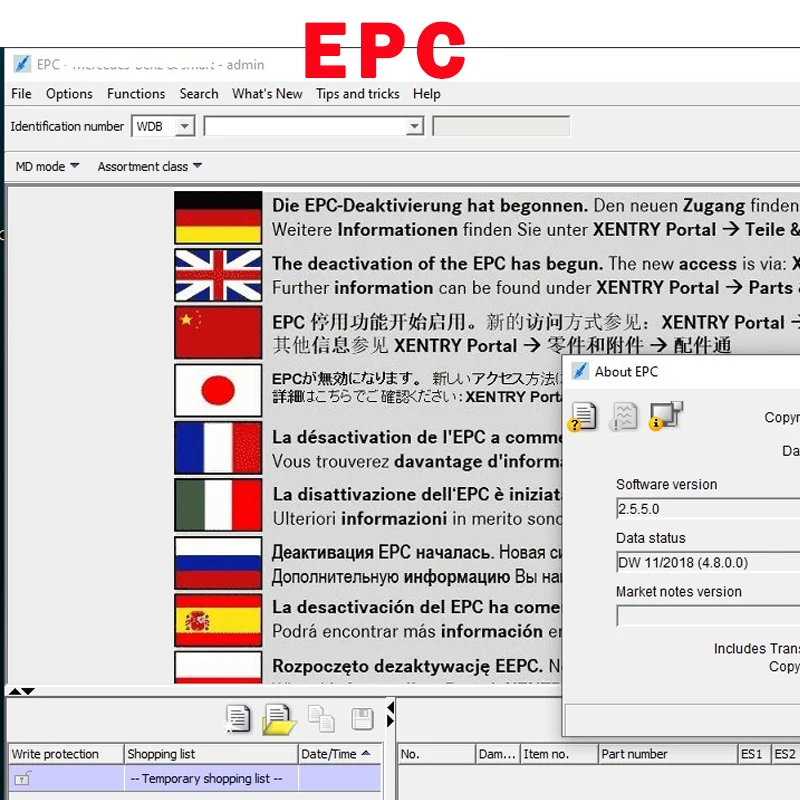
Task: Sort by Date/Time column header
Action: click(340, 754)
